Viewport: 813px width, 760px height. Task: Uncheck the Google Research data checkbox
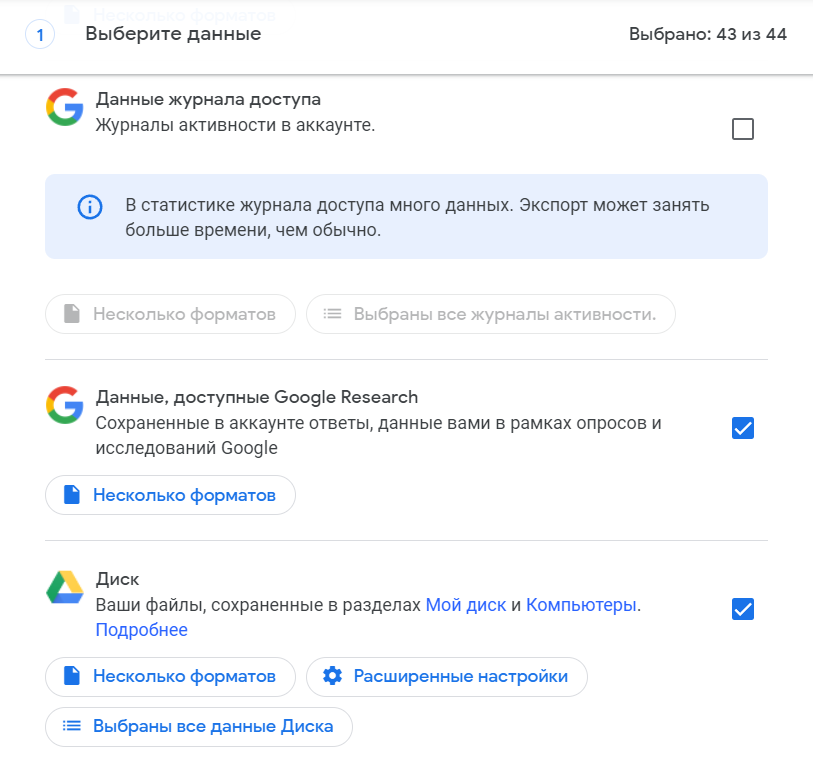(743, 428)
